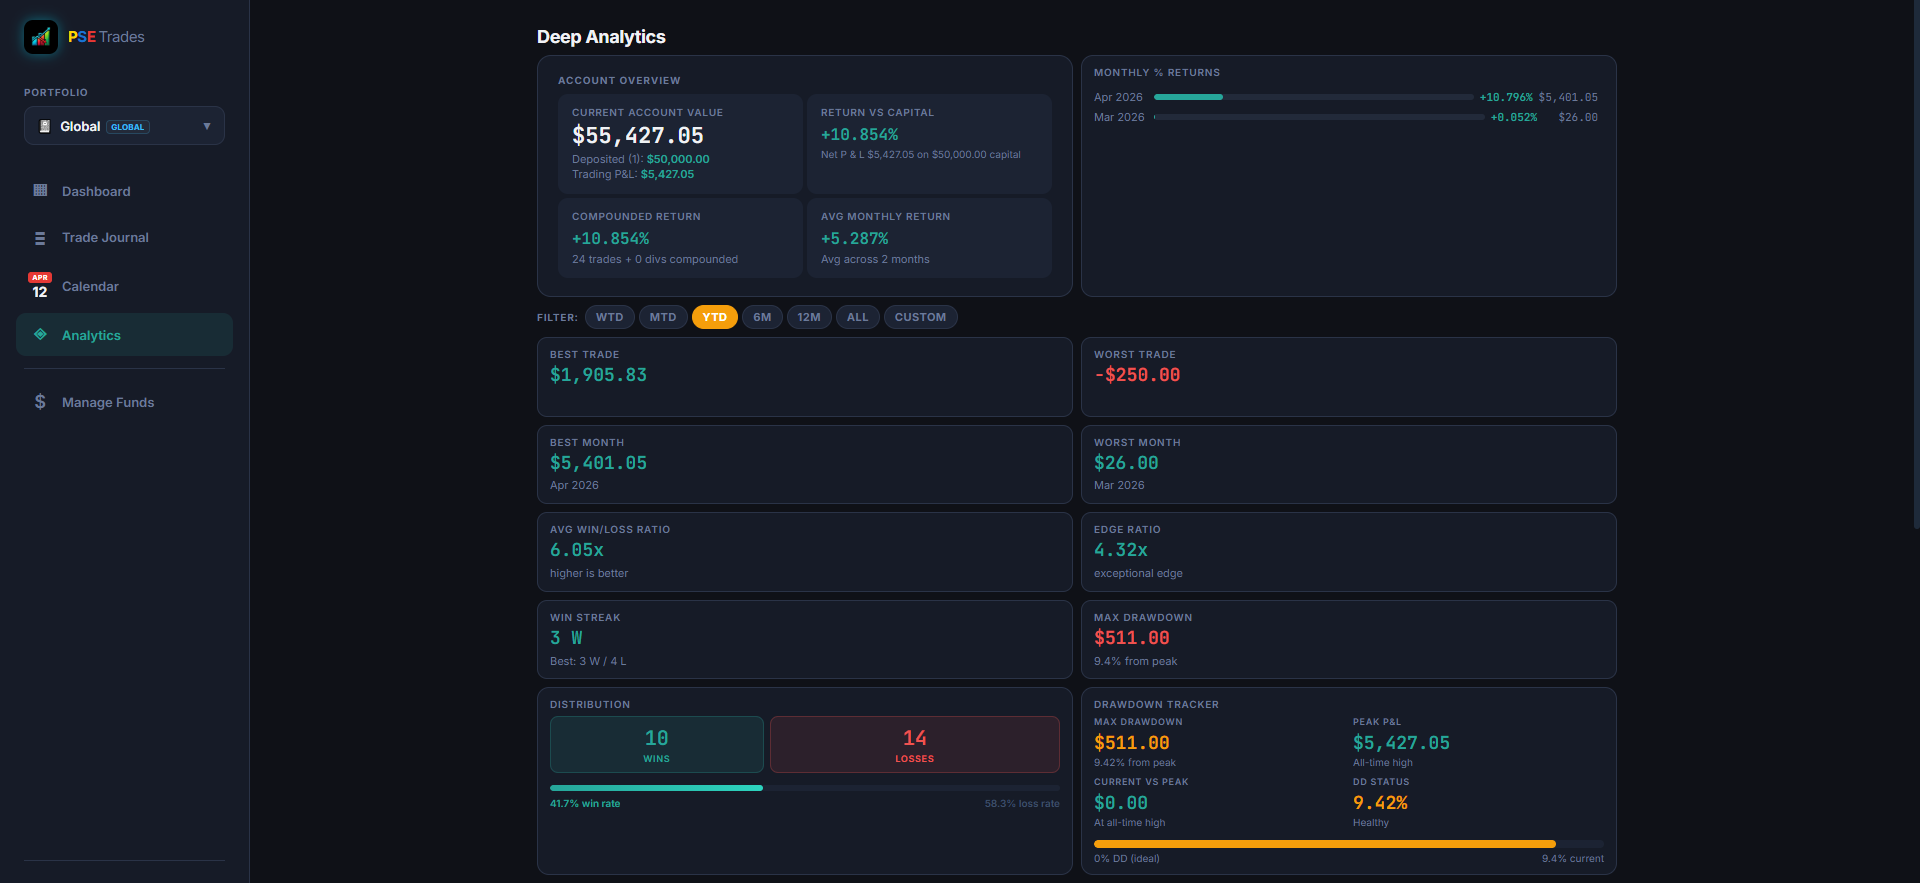Viewport: 1920px width, 883px height.
Task: Go to Manage Funds page
Action: point(108,402)
